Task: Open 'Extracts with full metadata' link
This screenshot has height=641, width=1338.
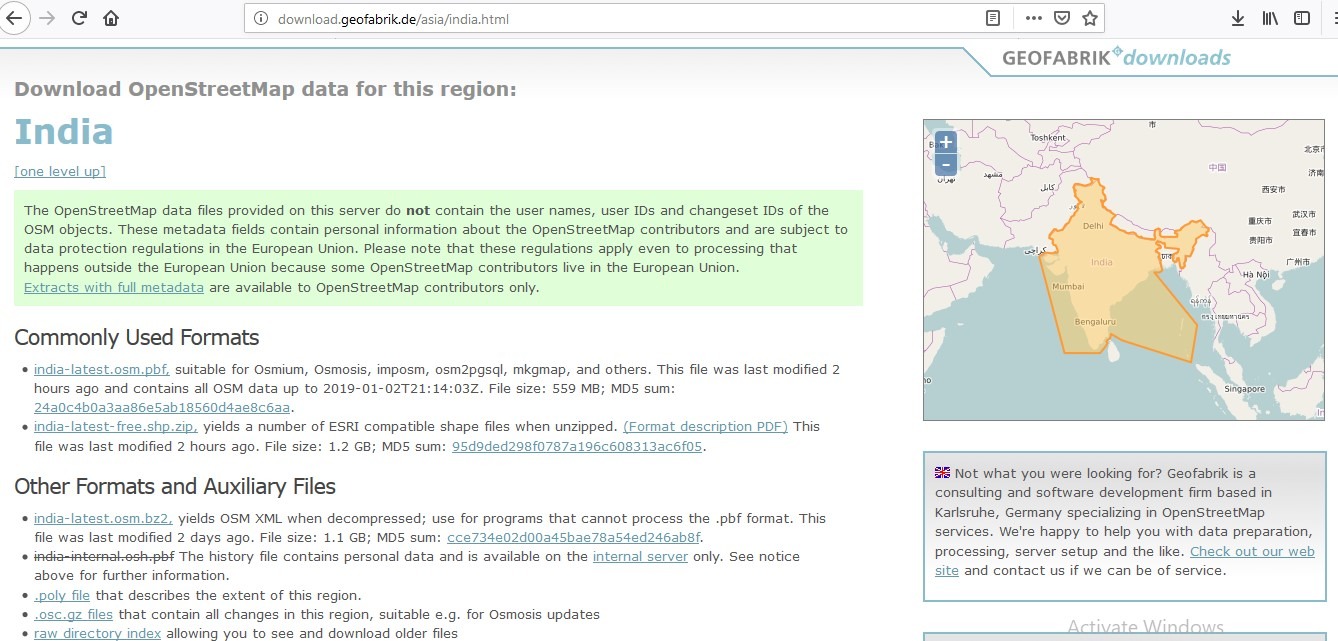Action: point(114,287)
